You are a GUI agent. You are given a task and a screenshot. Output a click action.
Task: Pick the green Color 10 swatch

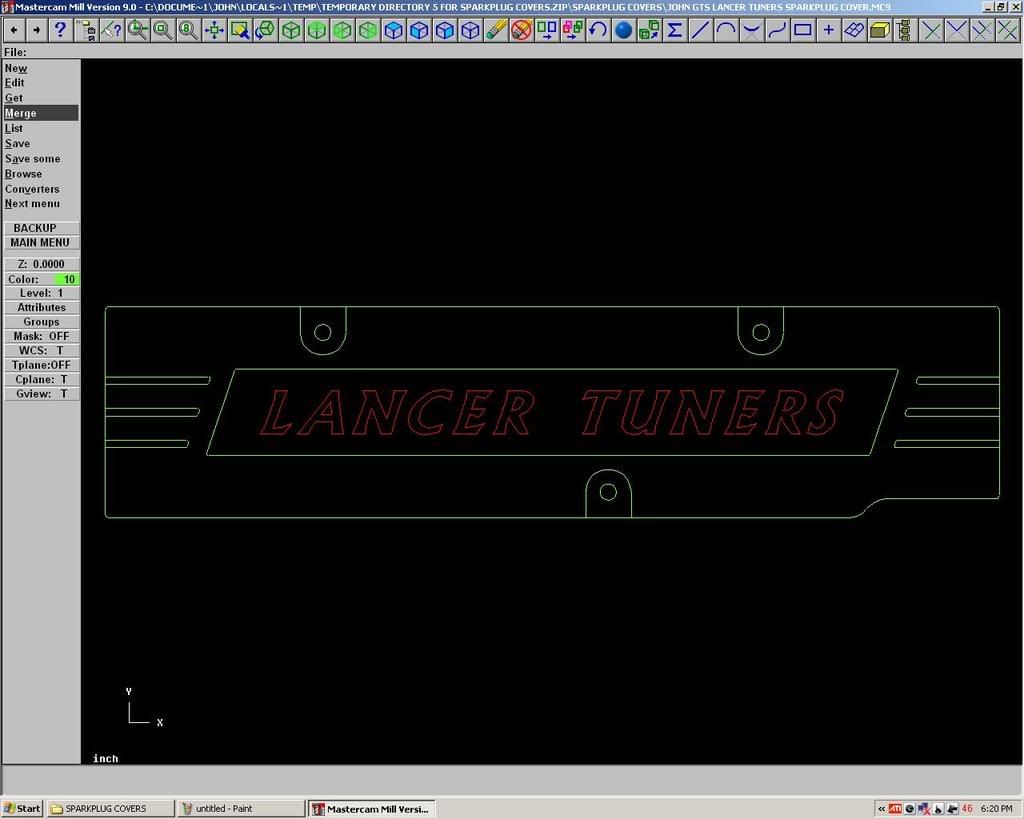(x=67, y=279)
